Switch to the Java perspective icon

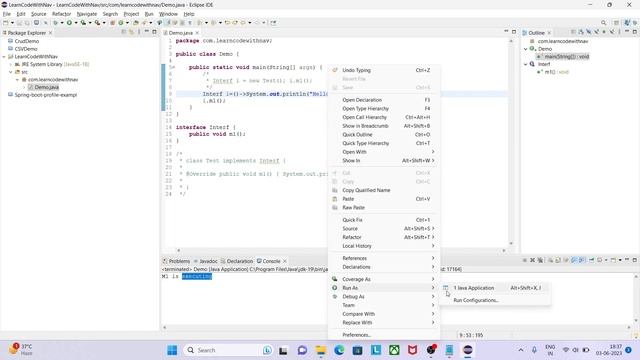627,23
